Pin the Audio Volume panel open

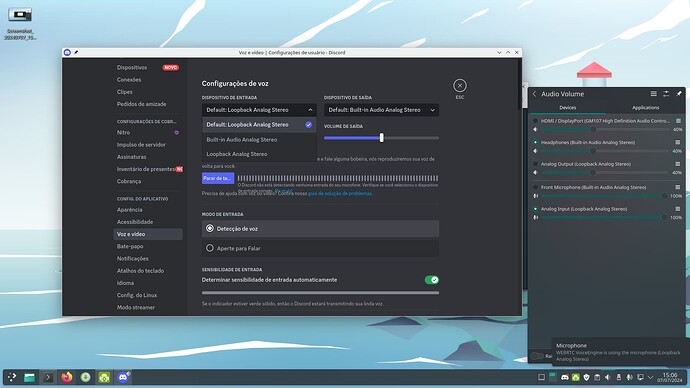(x=679, y=94)
